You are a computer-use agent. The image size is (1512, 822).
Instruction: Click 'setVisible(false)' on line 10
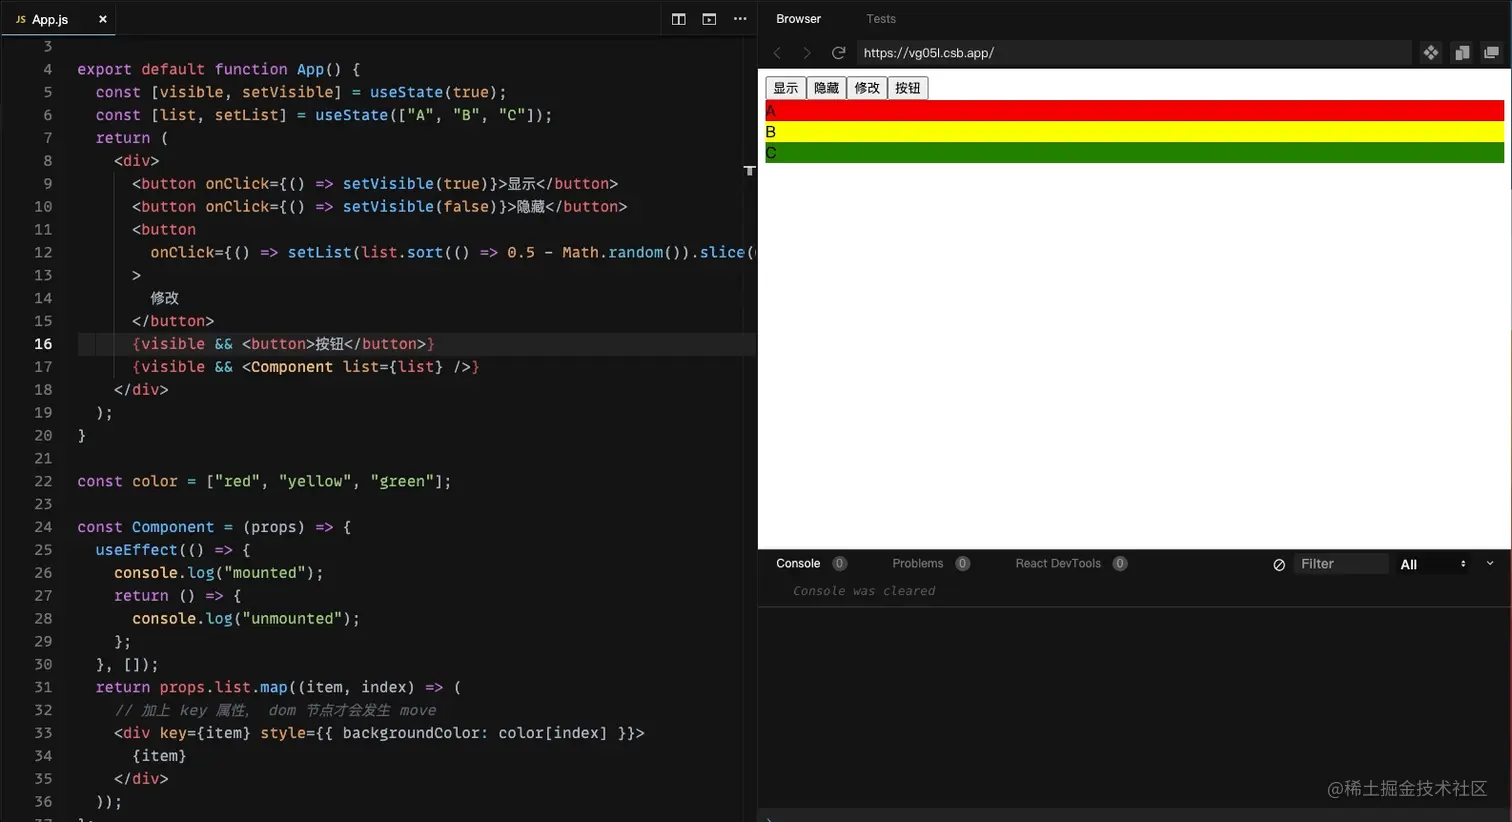point(419,207)
